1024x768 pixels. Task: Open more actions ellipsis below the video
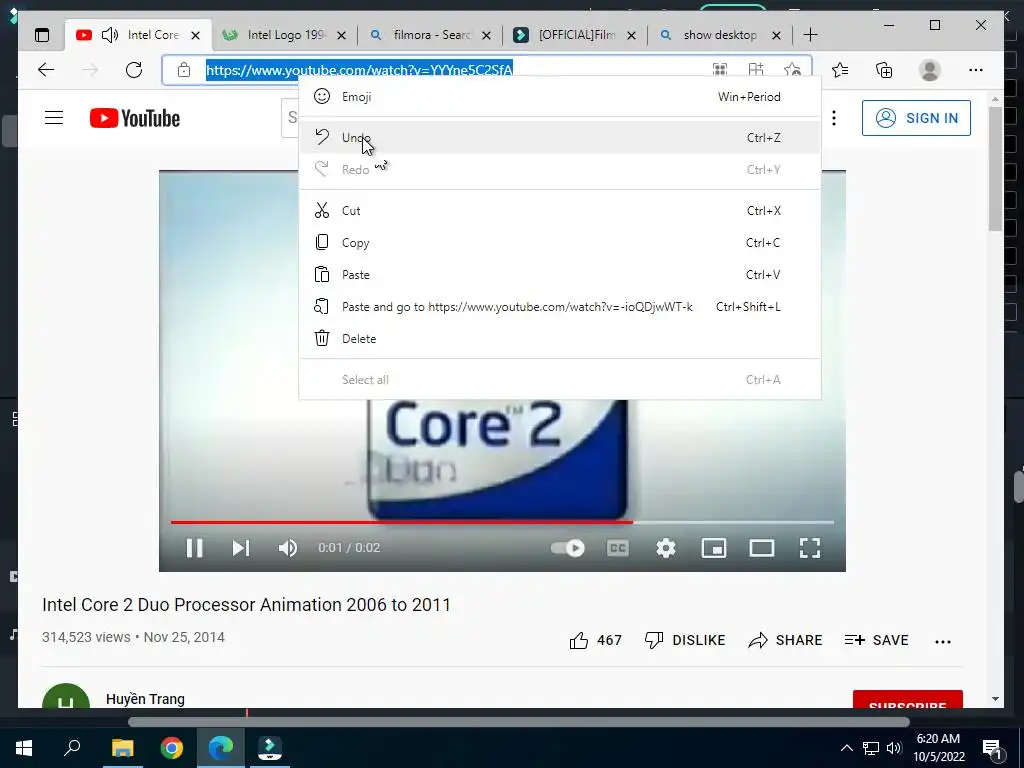pos(943,641)
